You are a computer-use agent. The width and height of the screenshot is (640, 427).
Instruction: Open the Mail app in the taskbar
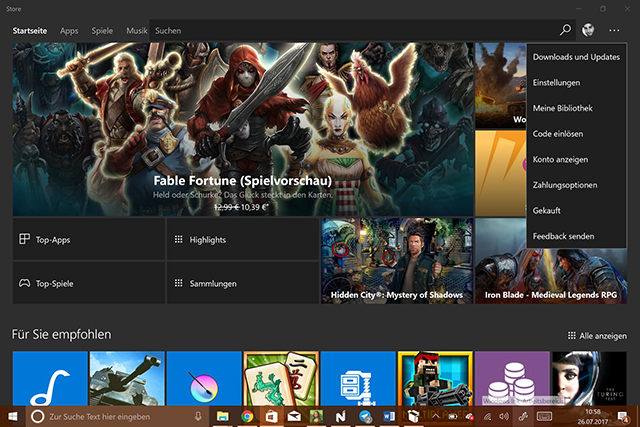(x=294, y=416)
